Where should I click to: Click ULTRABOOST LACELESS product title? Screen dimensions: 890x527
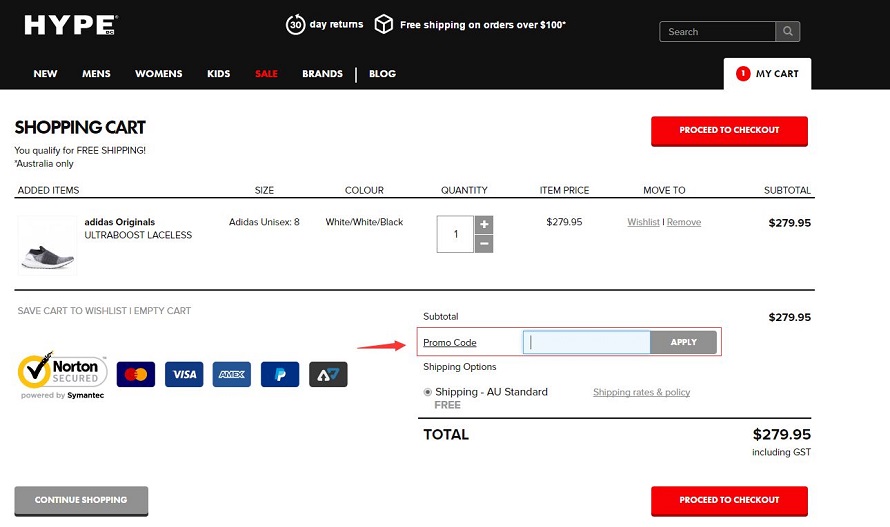[138, 235]
